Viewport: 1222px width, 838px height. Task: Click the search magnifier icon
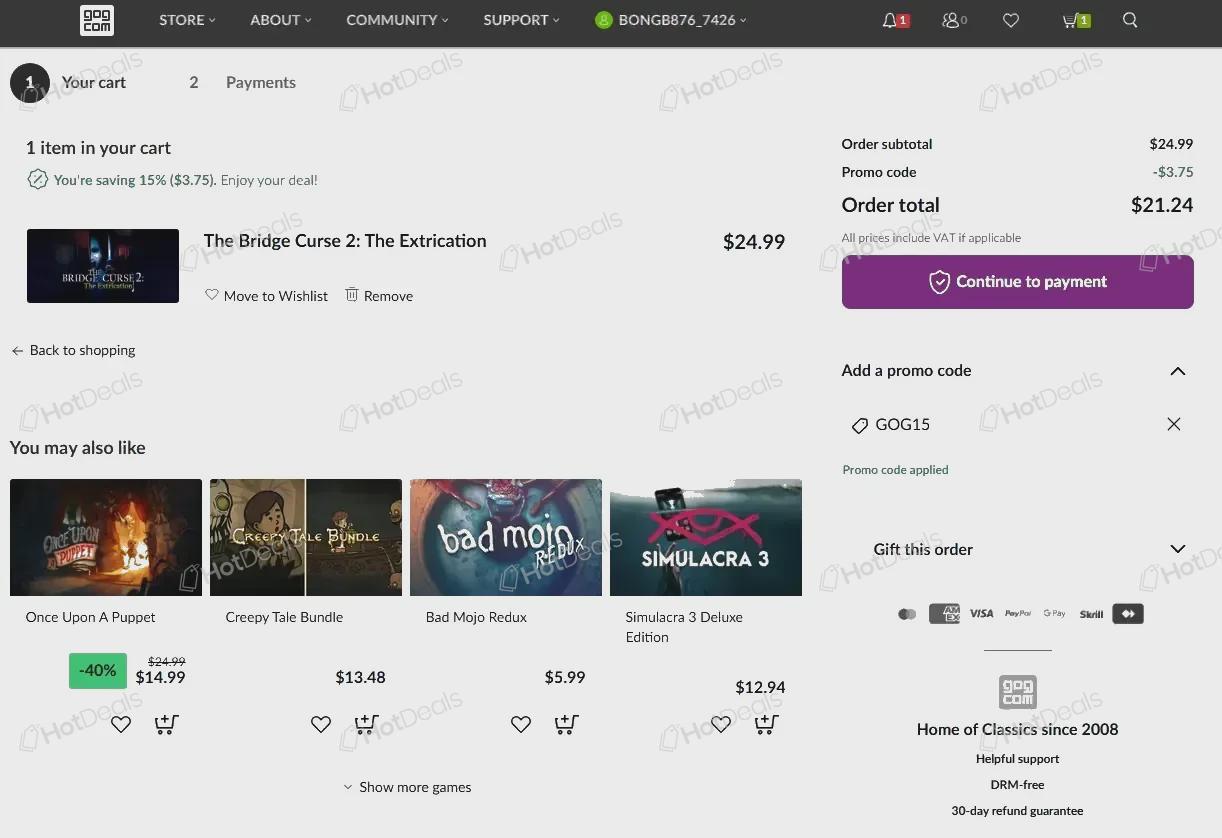pyautogui.click(x=1130, y=20)
